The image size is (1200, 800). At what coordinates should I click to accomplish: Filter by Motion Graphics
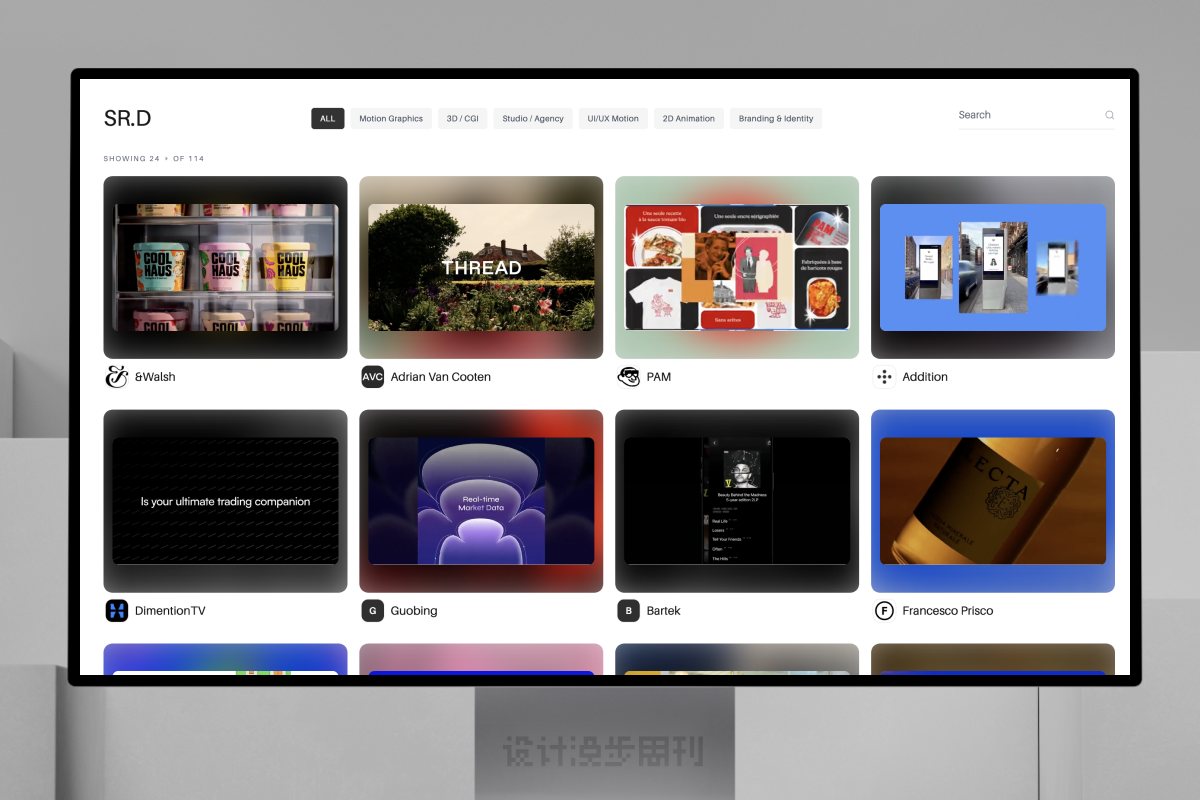391,118
